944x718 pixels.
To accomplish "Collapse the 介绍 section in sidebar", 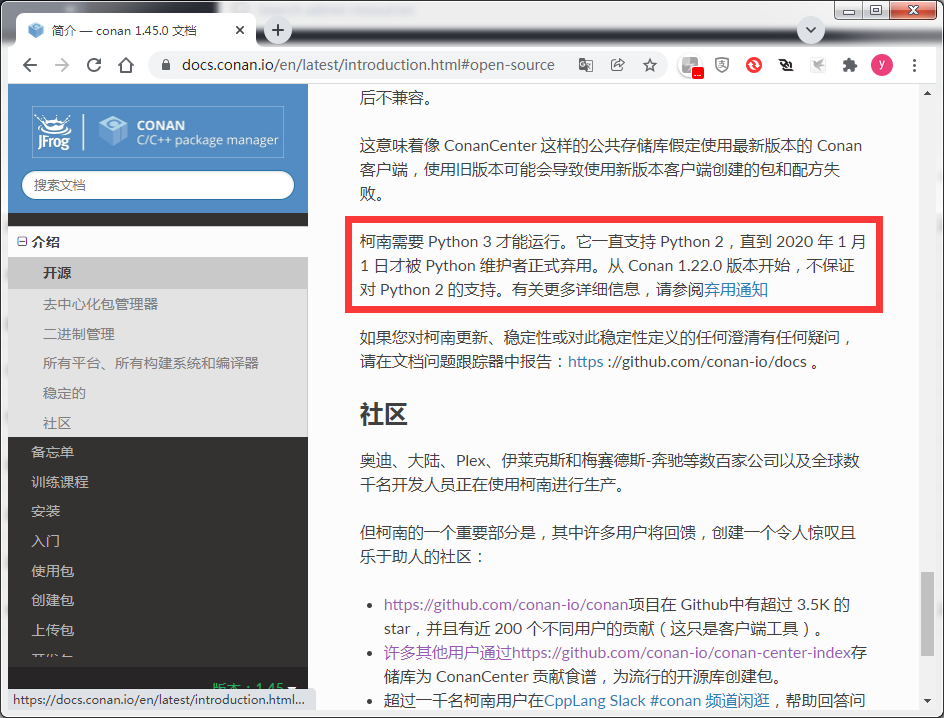I will click(21, 241).
